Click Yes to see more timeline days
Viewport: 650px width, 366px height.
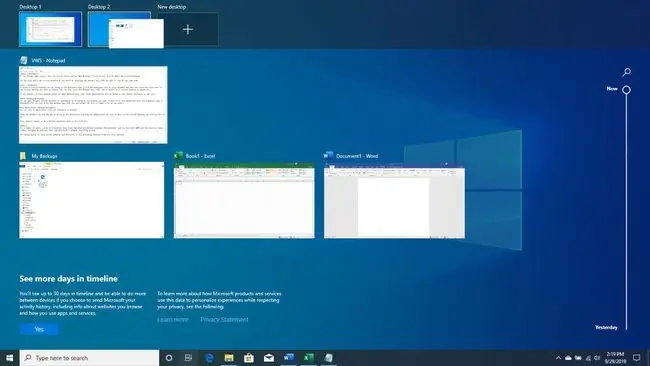pos(39,329)
